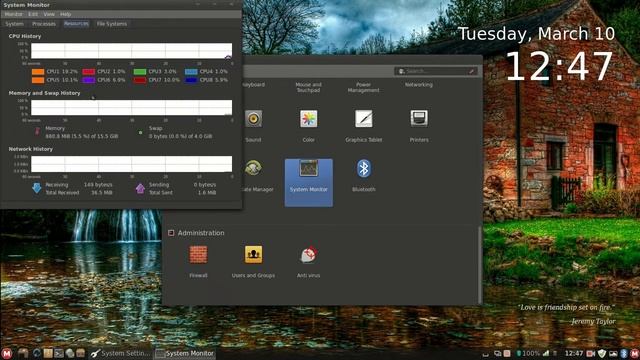640x360 pixels.
Task: Switch to System Settings taskbar button
Action: pyautogui.click(x=120, y=353)
